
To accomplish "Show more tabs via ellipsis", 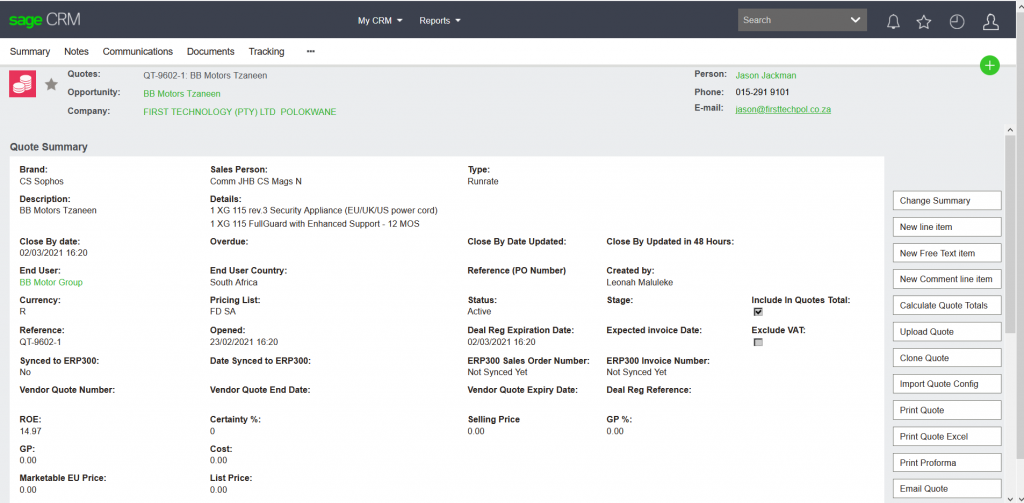I will click(311, 51).
